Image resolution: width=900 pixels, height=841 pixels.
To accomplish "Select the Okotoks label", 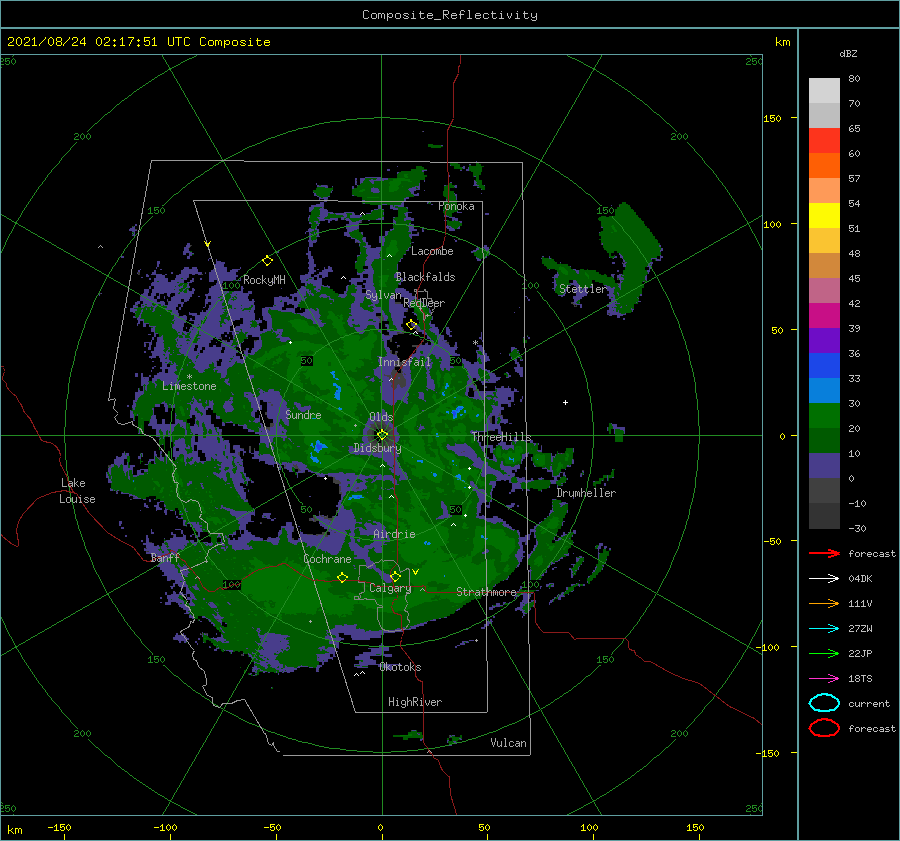I will click(400, 667).
